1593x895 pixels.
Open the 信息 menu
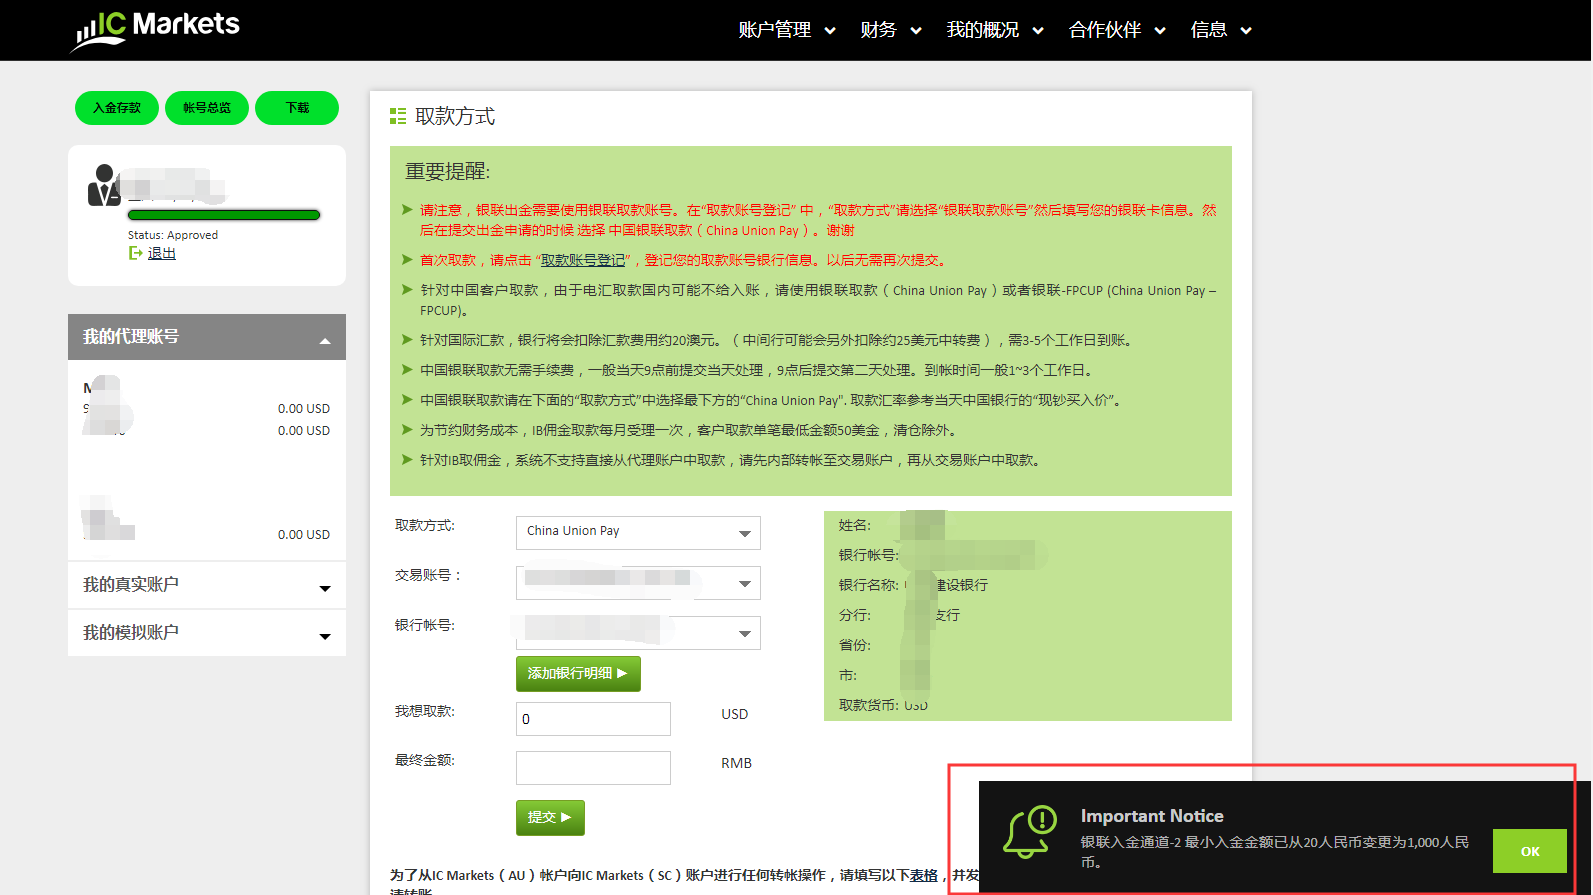(1221, 30)
